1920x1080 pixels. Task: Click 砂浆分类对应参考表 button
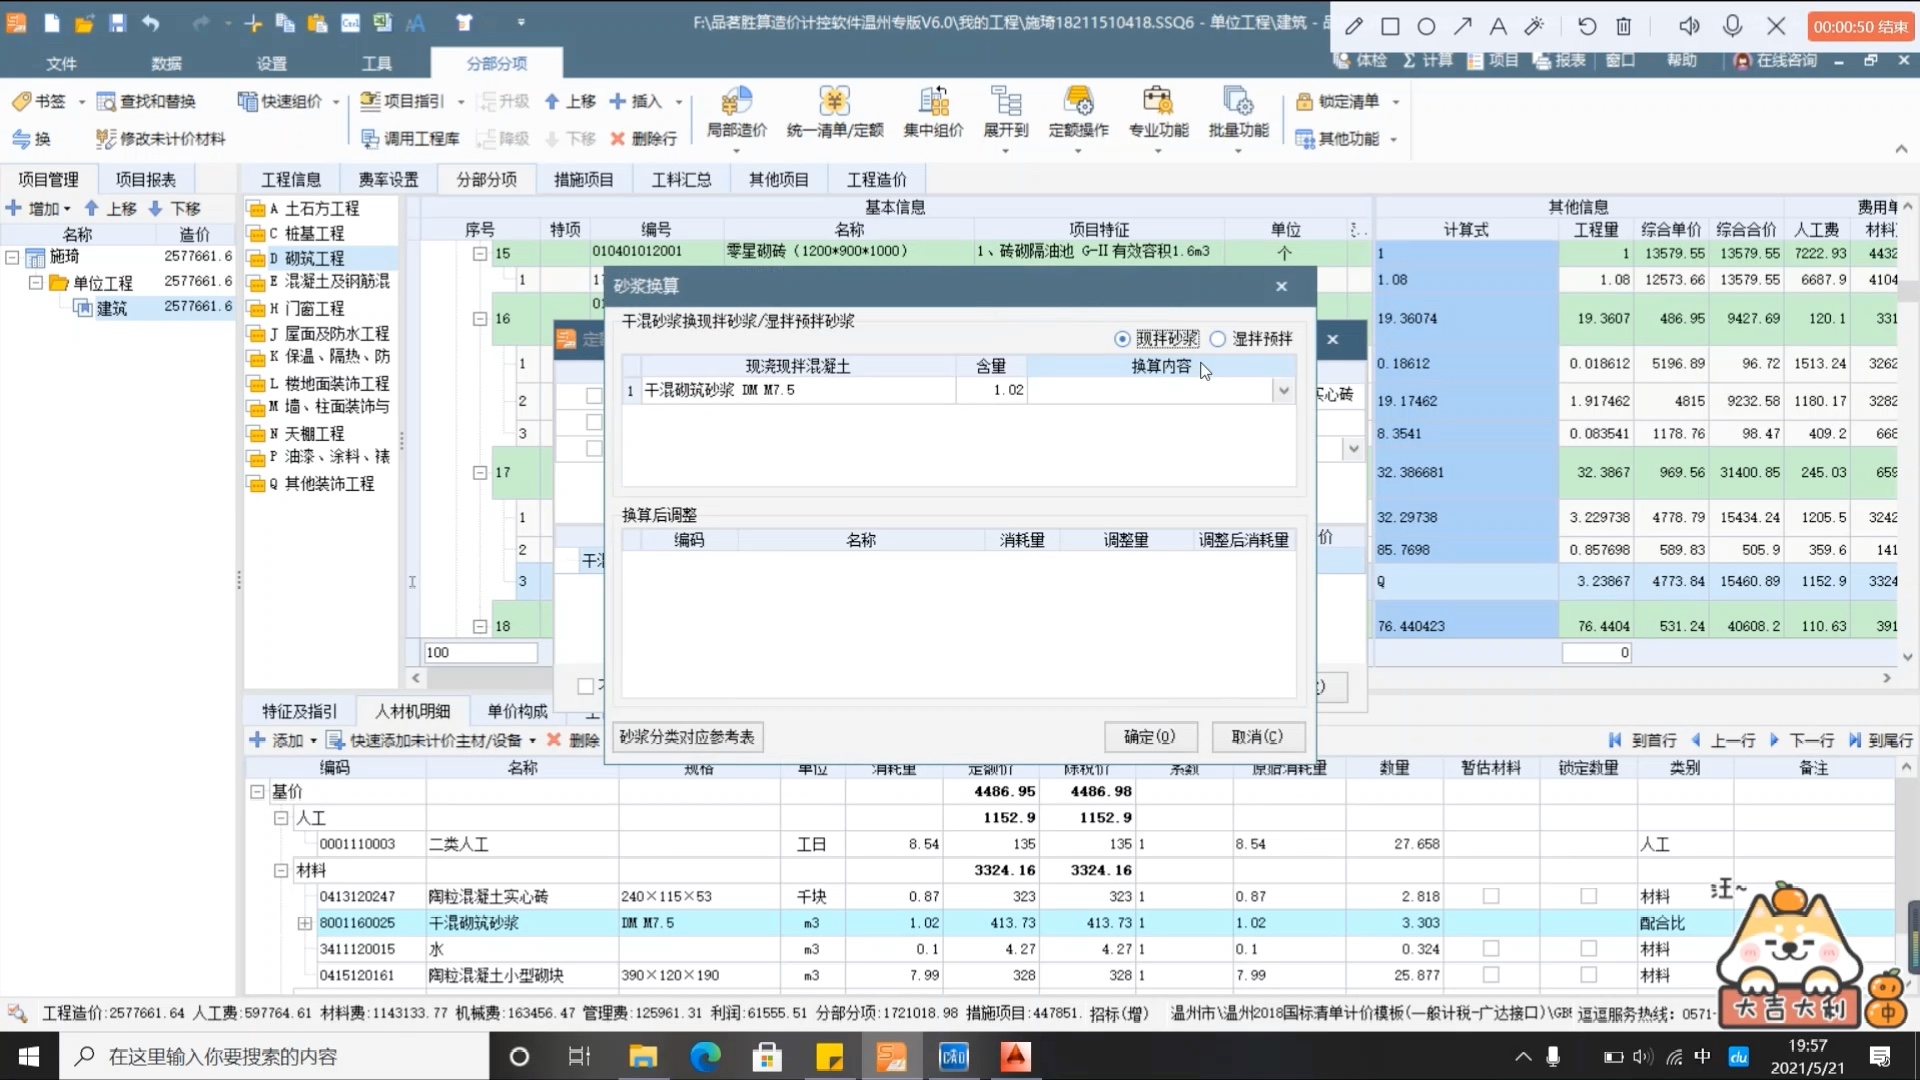pos(687,737)
